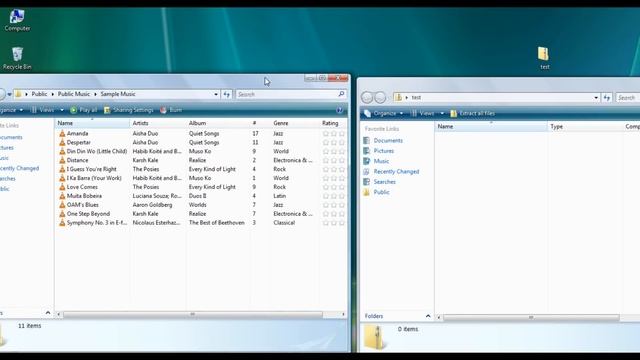Image resolution: width=640 pixels, height=360 pixels.
Task: Open Sharing Settings in the toolbar
Action: [x=129, y=110]
